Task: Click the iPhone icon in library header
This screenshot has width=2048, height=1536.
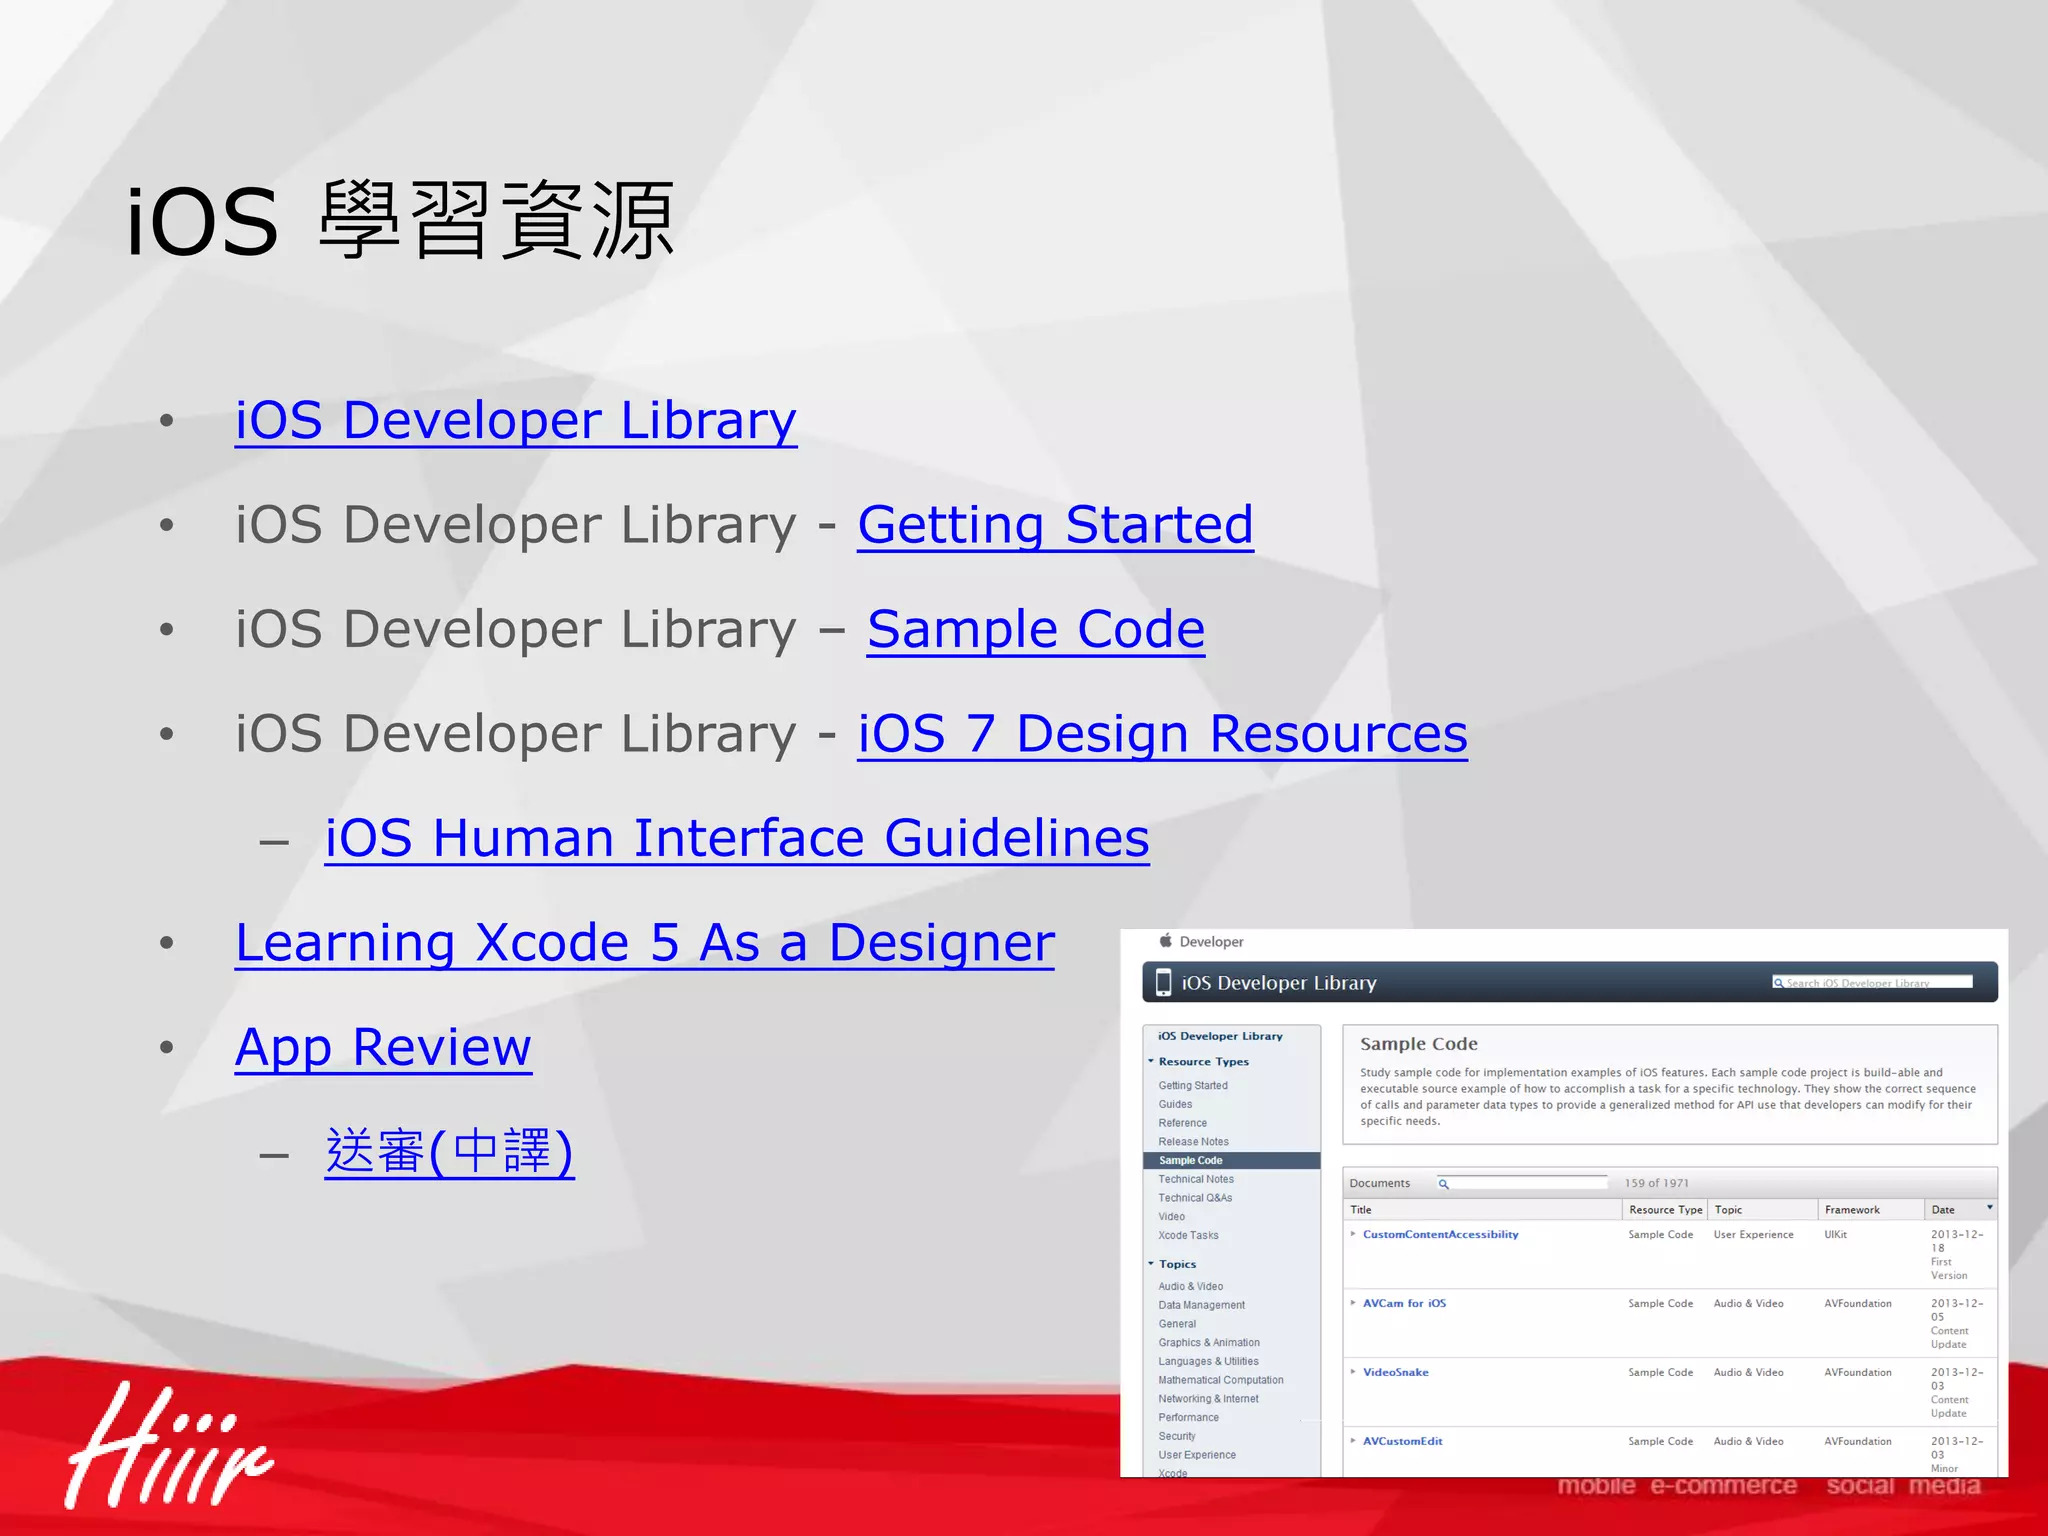Action: click(x=1163, y=982)
